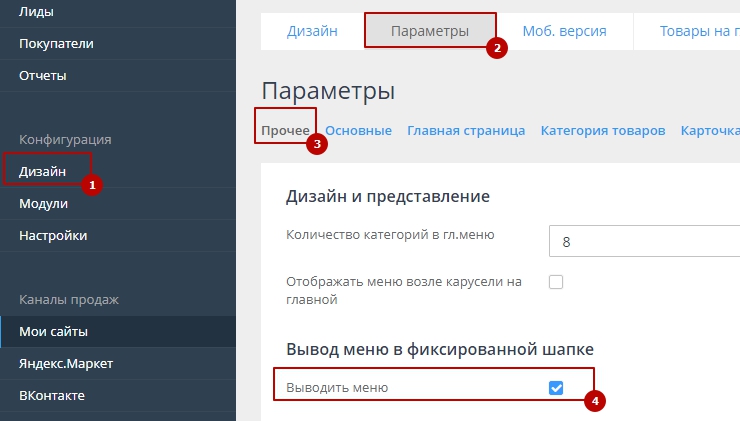740x421 pixels.
Task: Go to Категория товаров subsection
Action: click(x=603, y=130)
